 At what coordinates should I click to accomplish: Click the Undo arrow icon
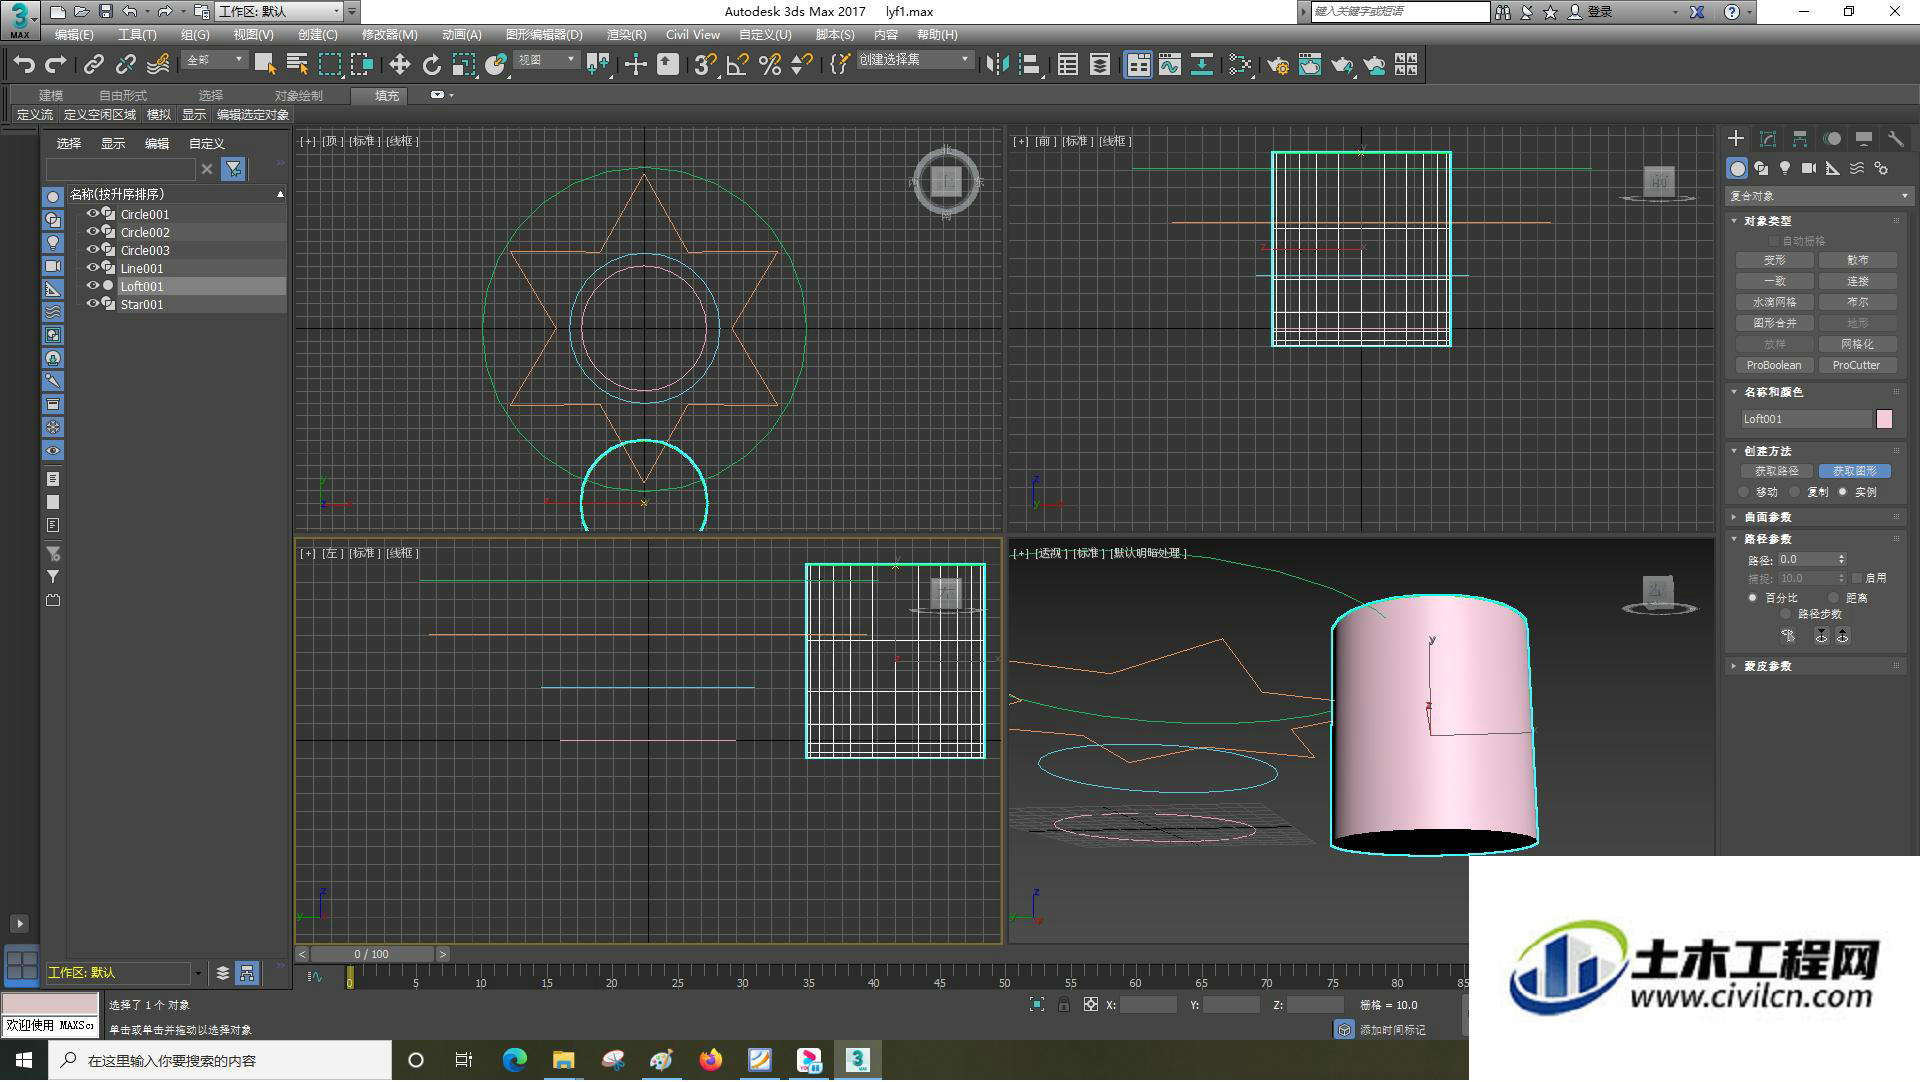(24, 65)
